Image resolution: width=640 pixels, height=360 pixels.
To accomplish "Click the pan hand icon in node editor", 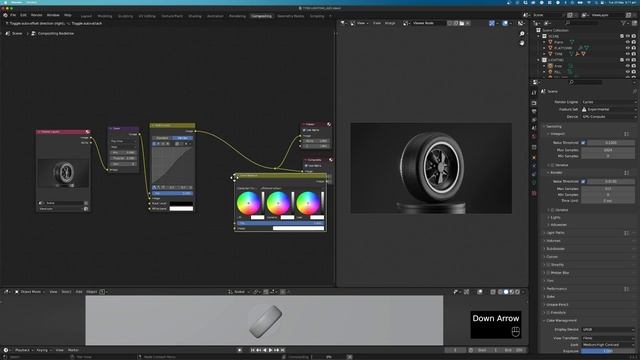I will tap(522, 43).
